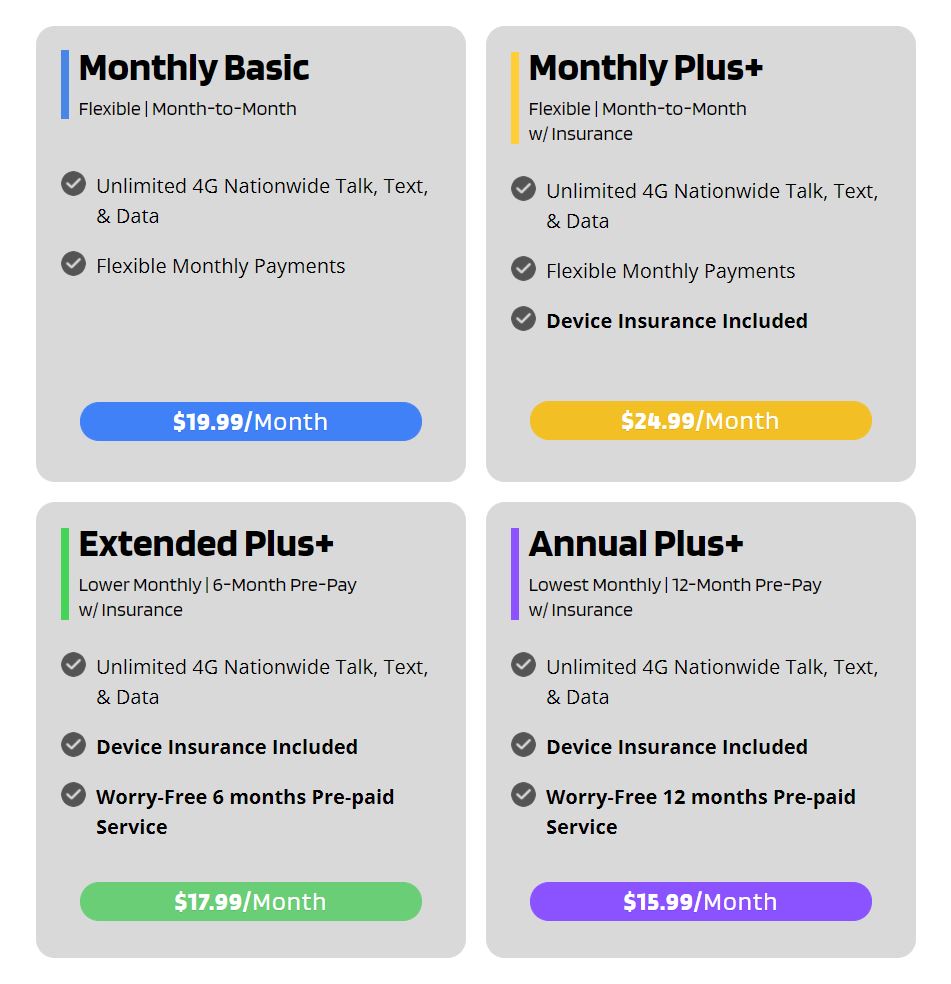This screenshot has height=984, width=951.
Task: Click 'Lower Monthly | 6-Month Pre-Pay' subtitle
Action: (x=217, y=585)
